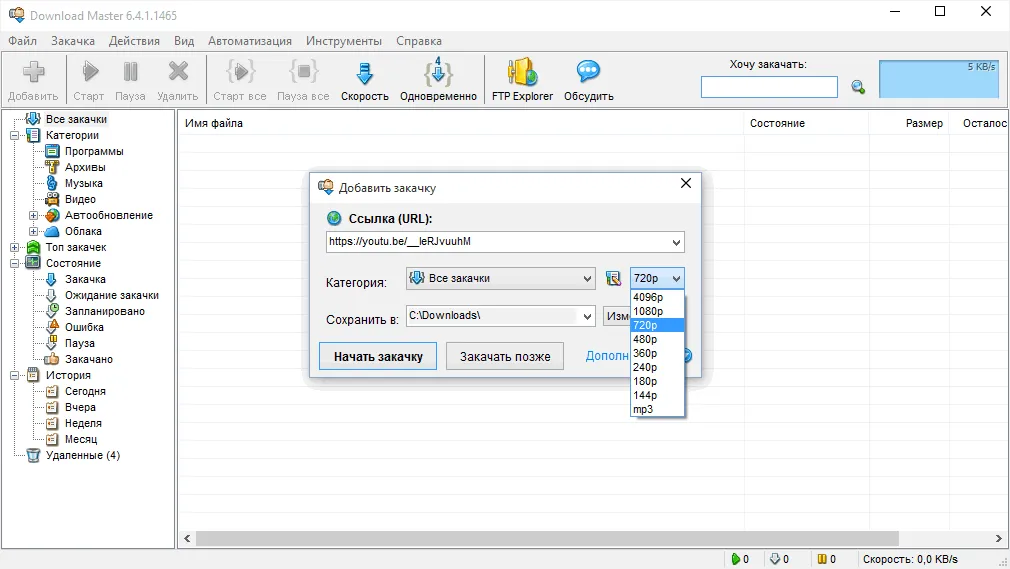Screen dimensions: 1010x569
Task: Sort by Состояние column header
Action: [x=777, y=123]
